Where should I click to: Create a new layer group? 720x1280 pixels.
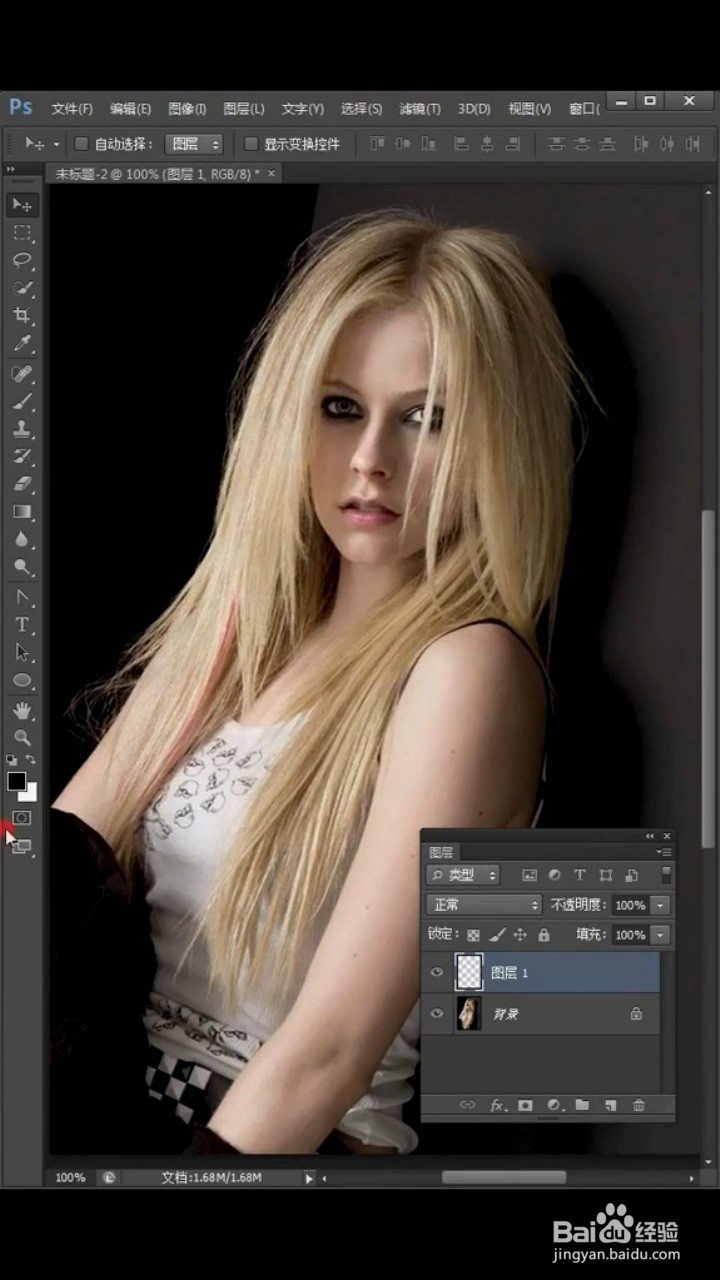coord(582,1105)
